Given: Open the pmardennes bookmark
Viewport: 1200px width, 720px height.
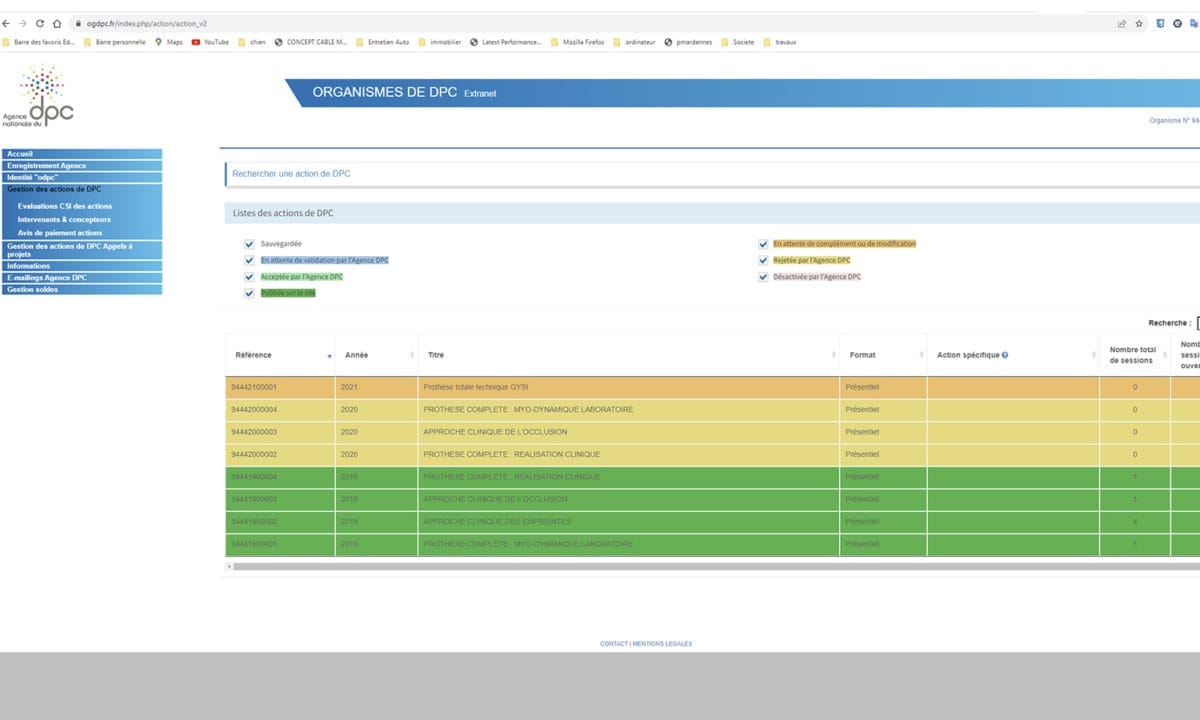Looking at the screenshot, I should coord(688,42).
